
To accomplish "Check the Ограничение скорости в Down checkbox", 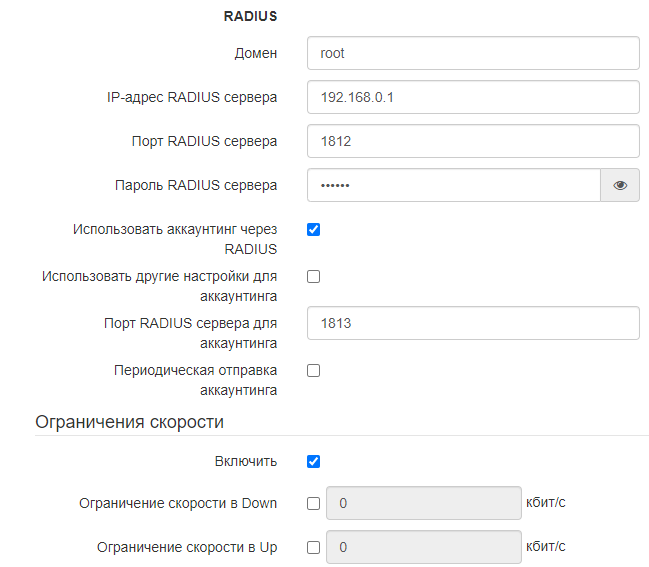I will tap(313, 503).
